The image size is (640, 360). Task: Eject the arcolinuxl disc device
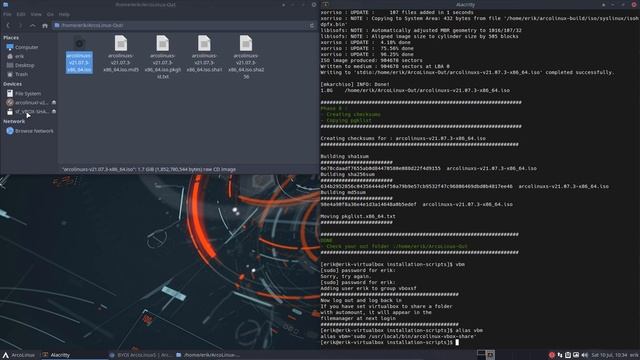pyautogui.click(x=53, y=102)
